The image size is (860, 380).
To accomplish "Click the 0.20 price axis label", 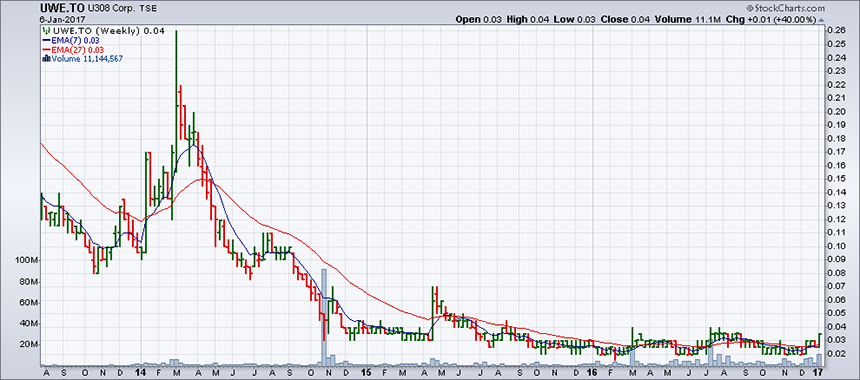I will (x=836, y=111).
